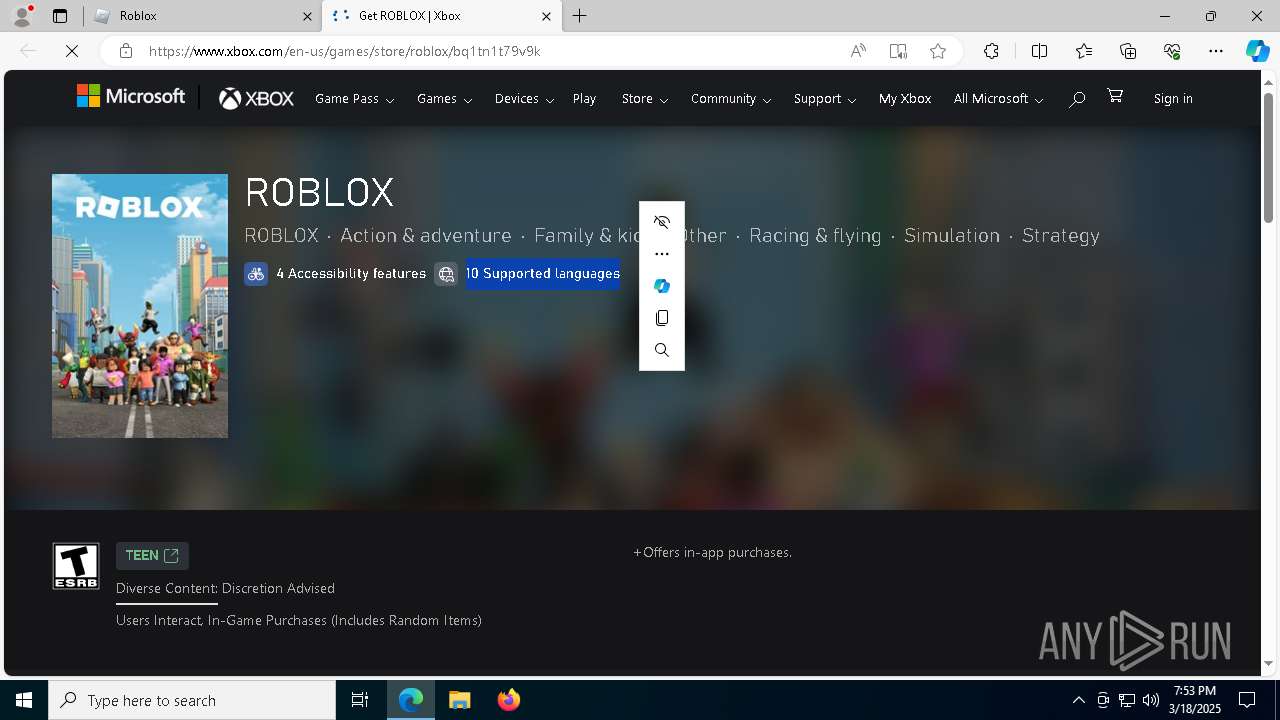Search selected text from popup

662,350
